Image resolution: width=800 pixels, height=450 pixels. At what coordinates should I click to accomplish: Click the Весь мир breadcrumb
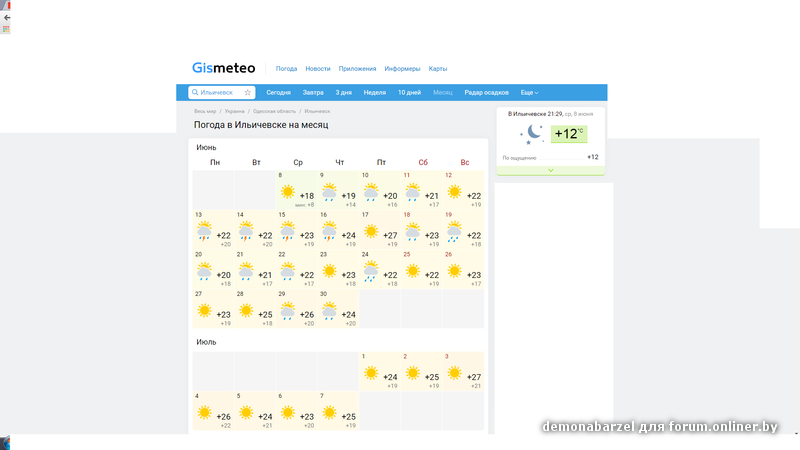tap(205, 111)
